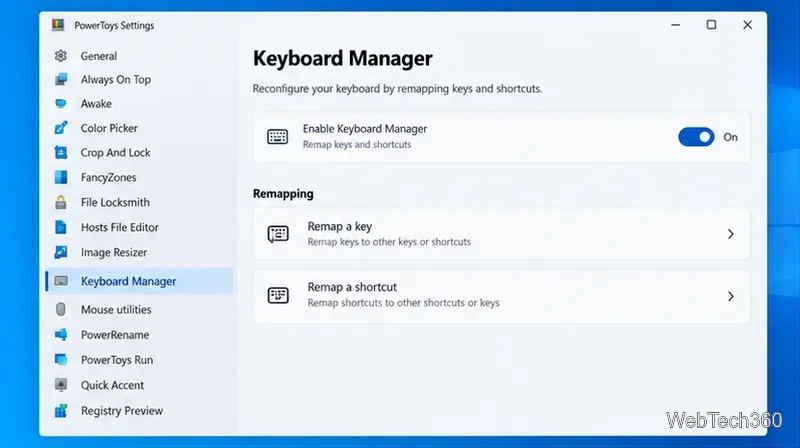
Task: Click the PowerToys Run icon
Action: [61, 360]
